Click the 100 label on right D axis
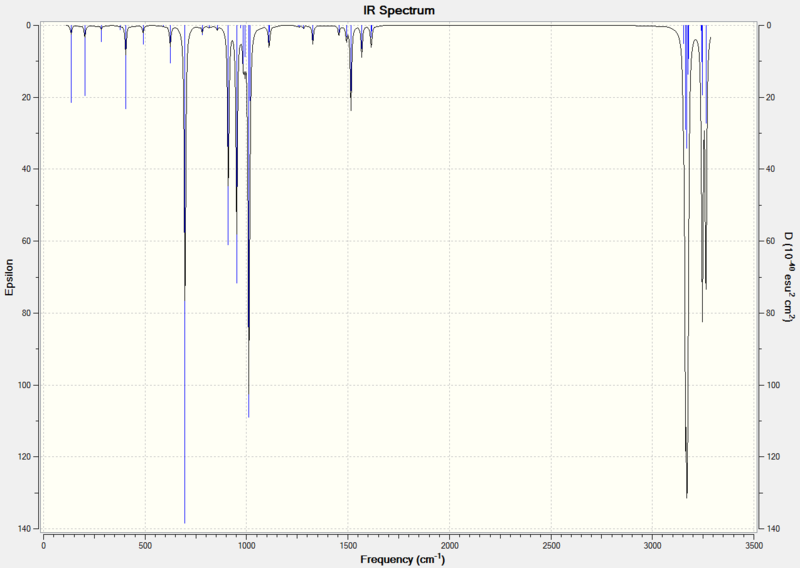The image size is (800, 568). [x=773, y=385]
